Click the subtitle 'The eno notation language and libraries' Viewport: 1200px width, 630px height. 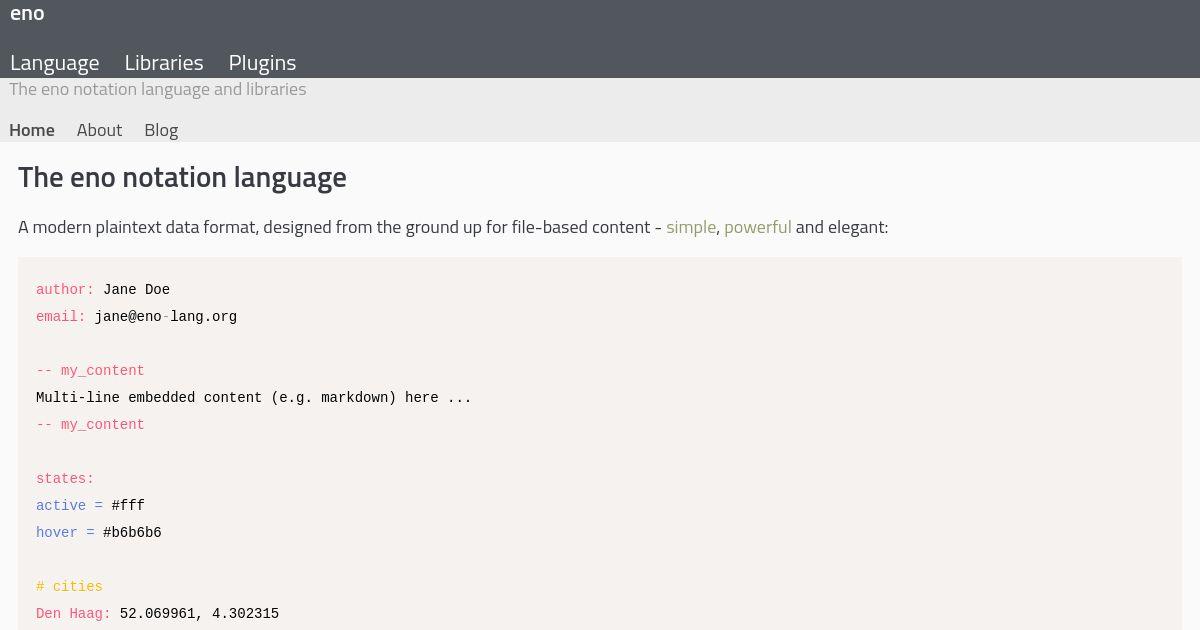(x=158, y=89)
